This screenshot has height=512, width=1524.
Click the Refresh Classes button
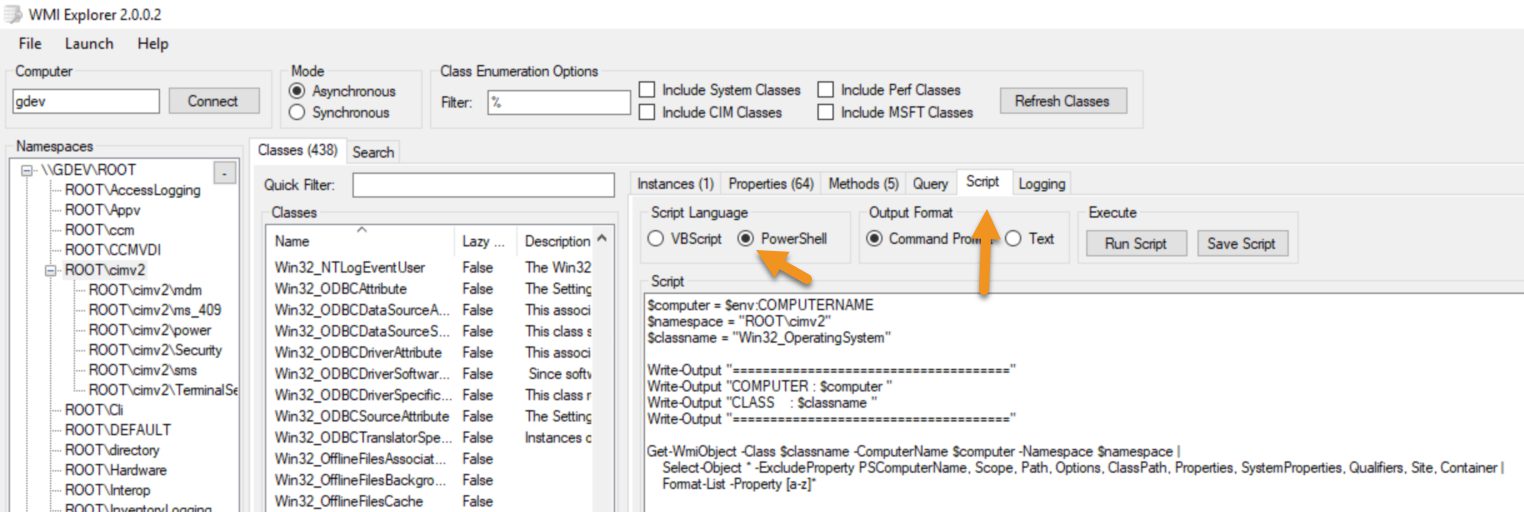1062,101
